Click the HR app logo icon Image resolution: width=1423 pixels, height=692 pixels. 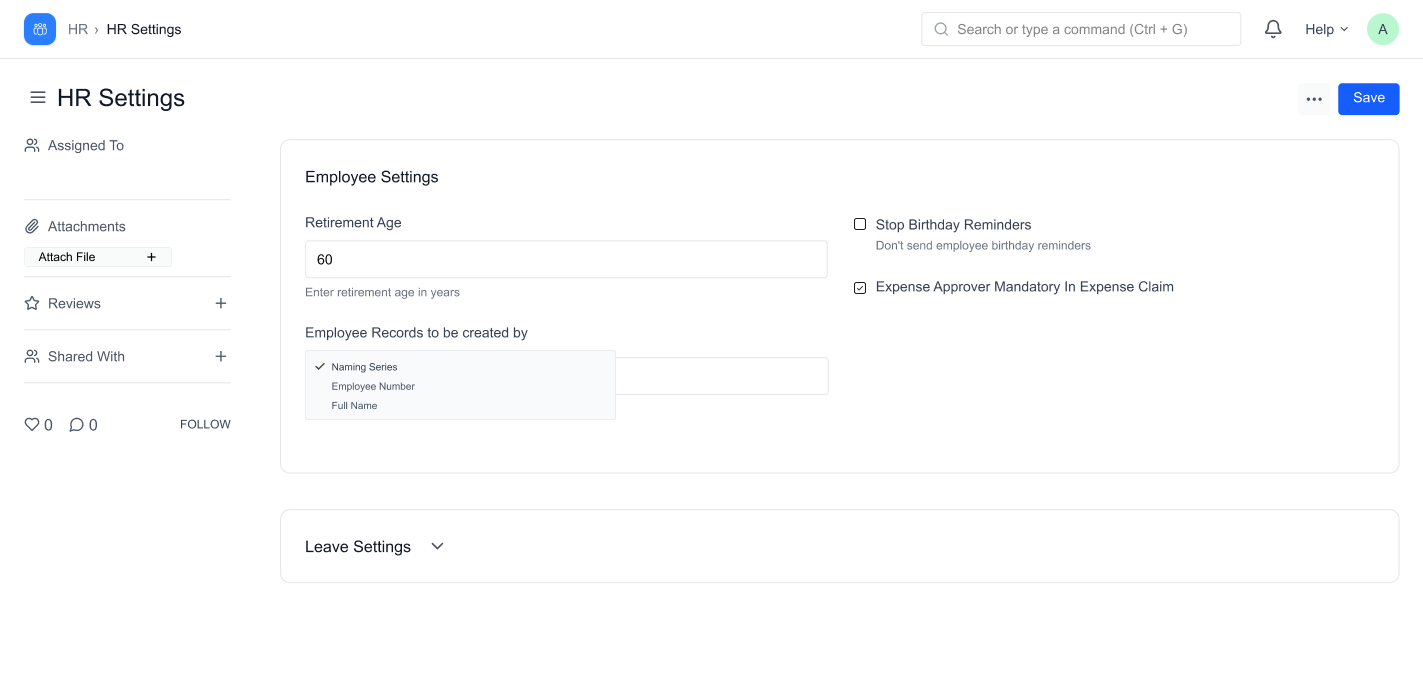coord(40,29)
